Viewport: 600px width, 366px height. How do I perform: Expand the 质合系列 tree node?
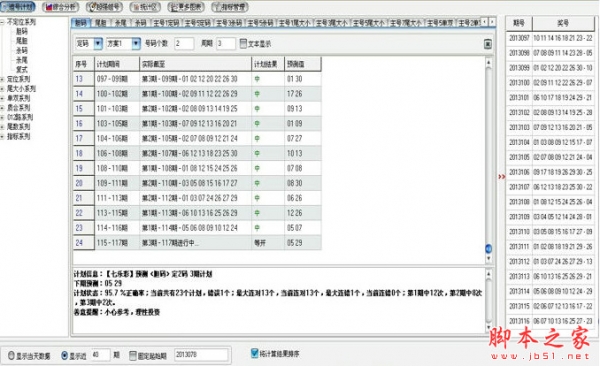(2, 108)
